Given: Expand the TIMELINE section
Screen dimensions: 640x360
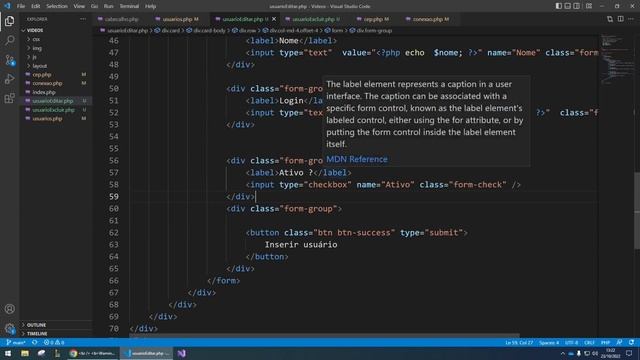Looking at the screenshot, I should pos(37,333).
